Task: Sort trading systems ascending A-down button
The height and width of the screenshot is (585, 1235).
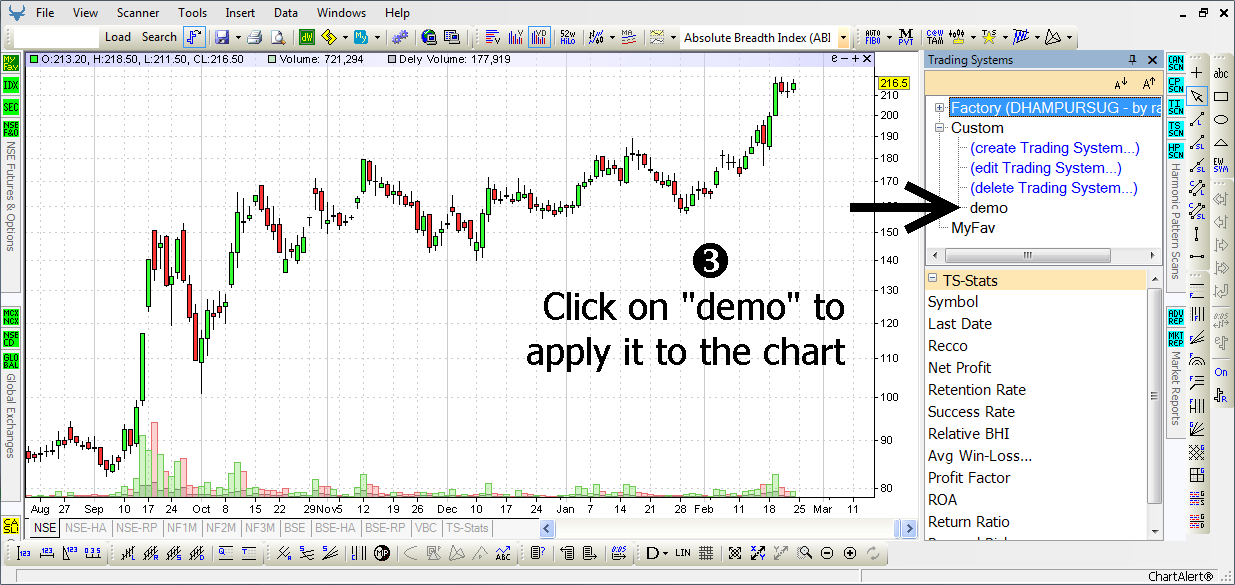Action: 1121,83
